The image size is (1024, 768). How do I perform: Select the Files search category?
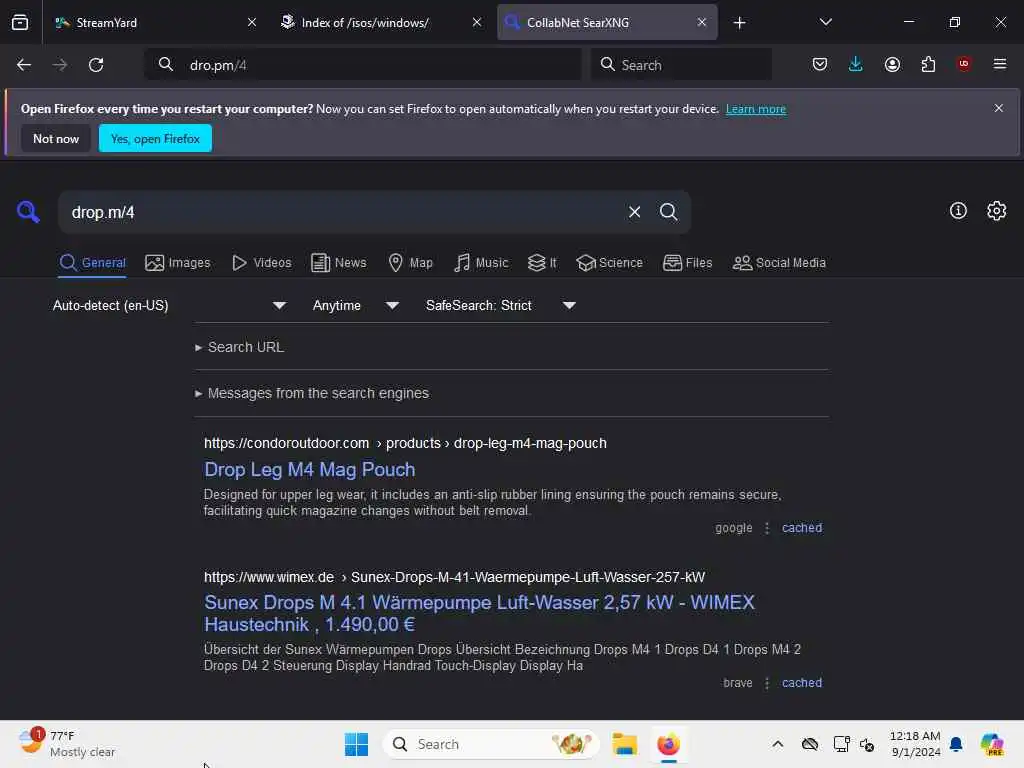687,263
